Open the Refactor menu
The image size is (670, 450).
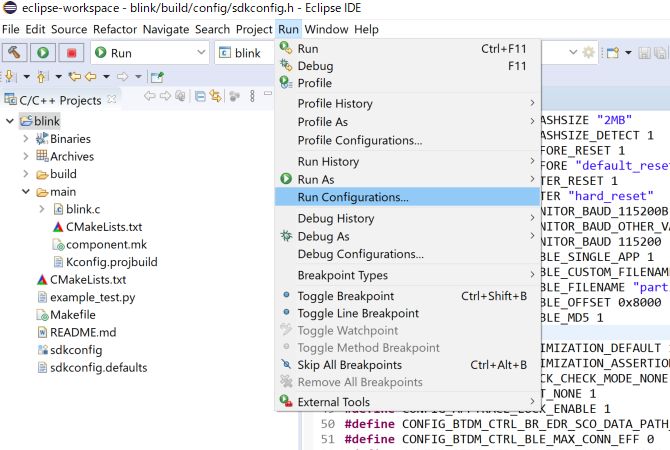pos(115,29)
